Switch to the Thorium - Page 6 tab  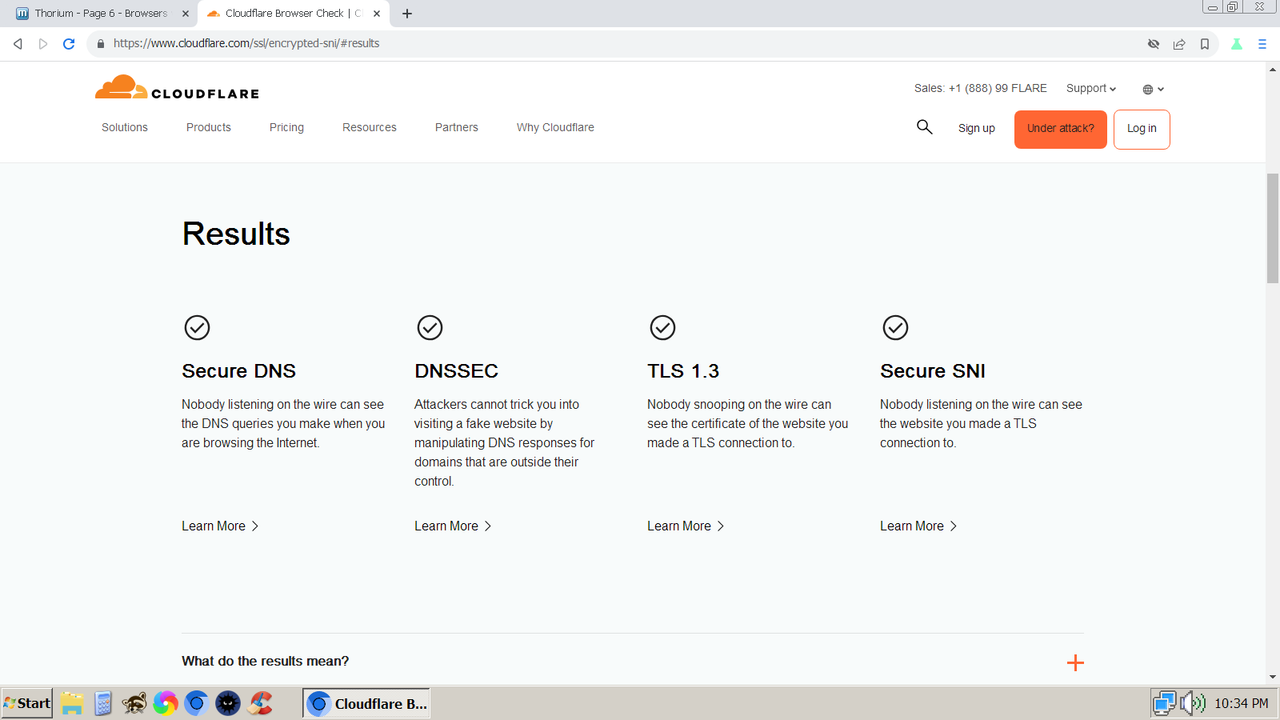[101, 14]
